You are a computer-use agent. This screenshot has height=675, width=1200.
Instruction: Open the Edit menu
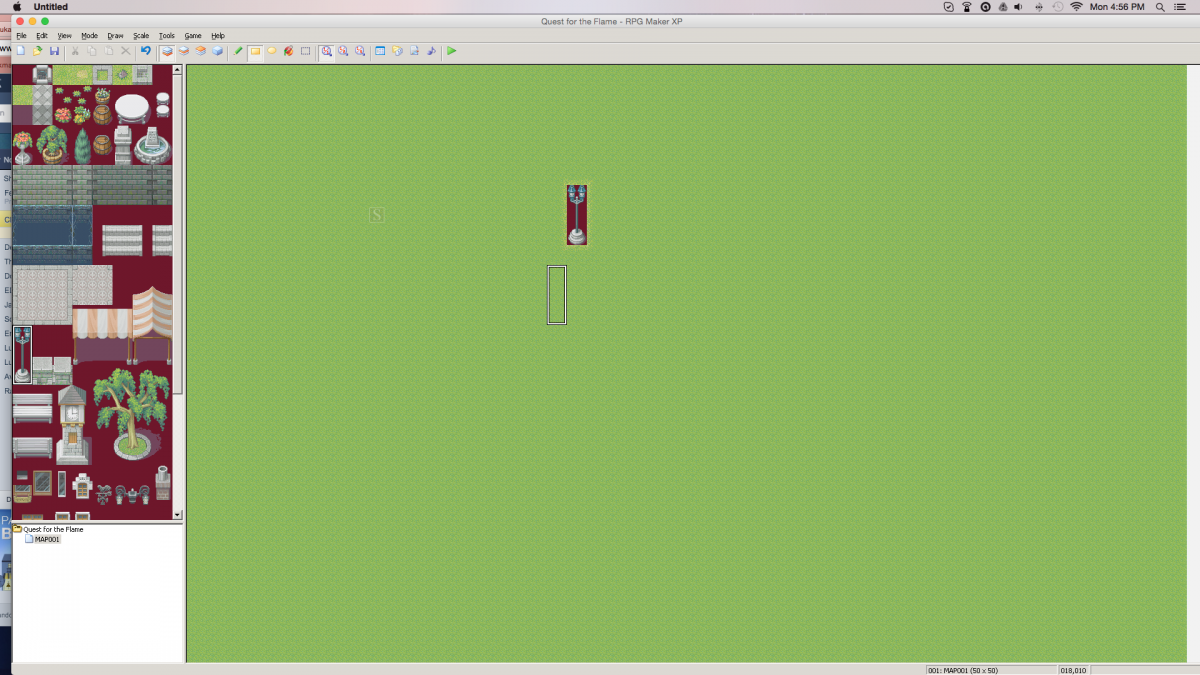click(42, 36)
